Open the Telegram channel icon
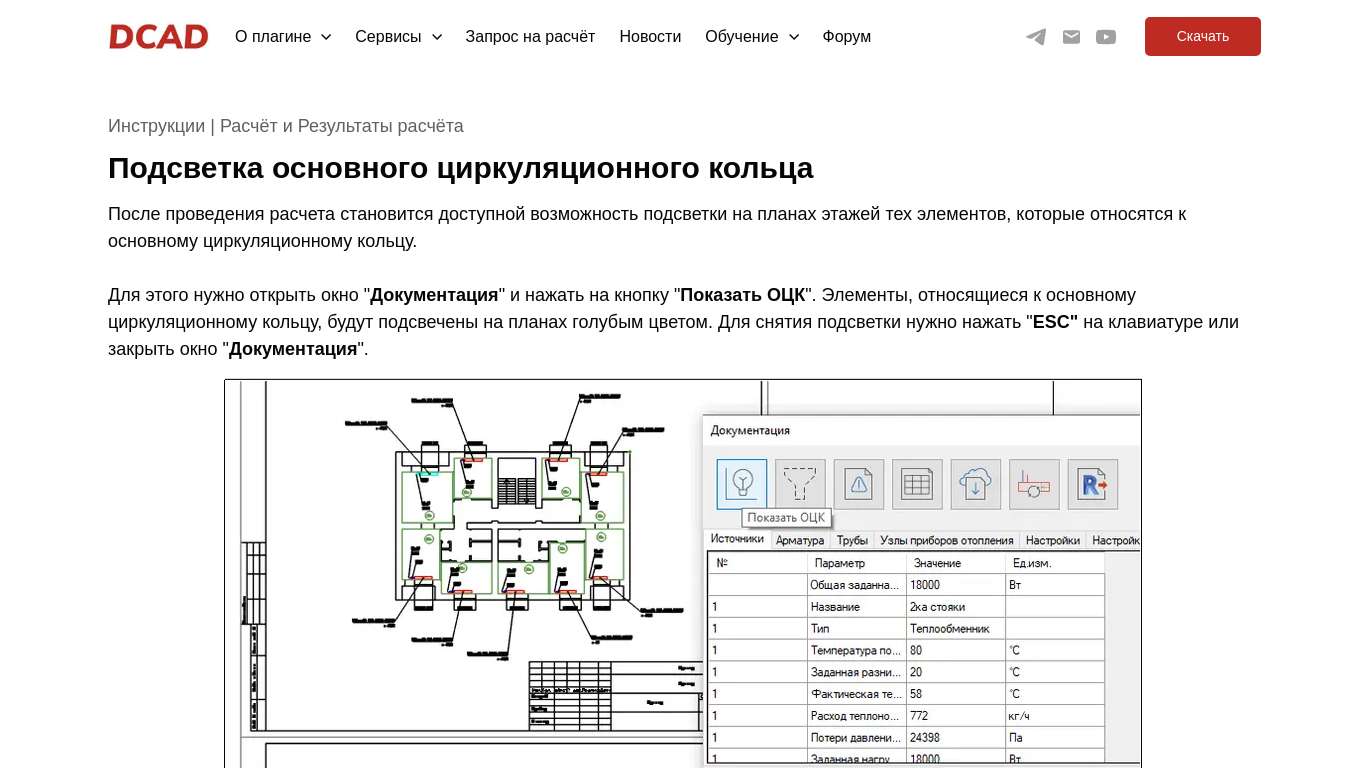The width and height of the screenshot is (1366, 768). click(1036, 37)
